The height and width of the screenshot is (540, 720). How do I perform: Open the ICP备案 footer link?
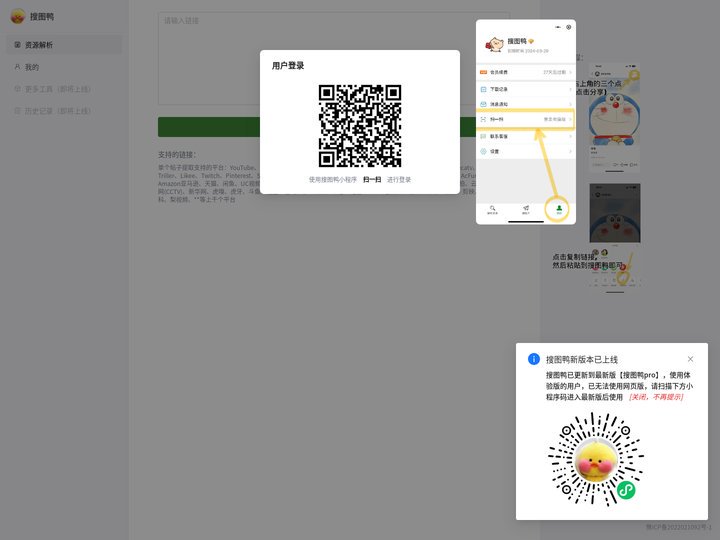[679, 527]
